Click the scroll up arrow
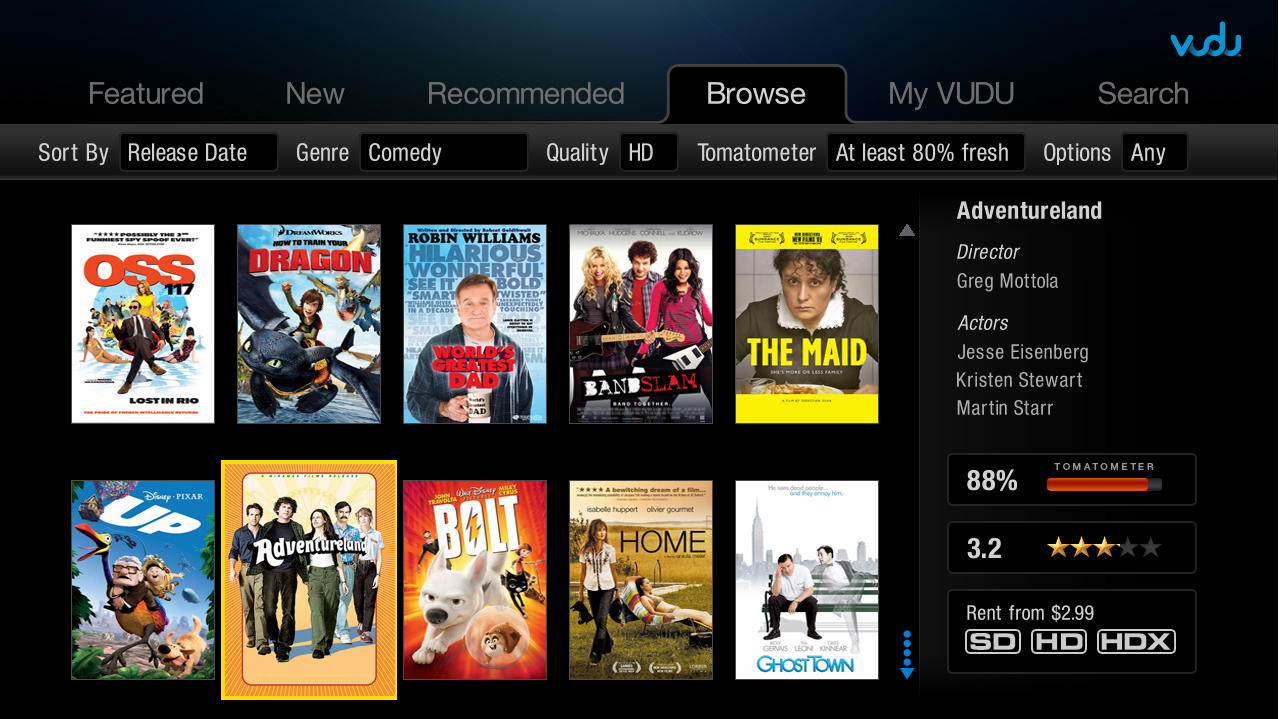This screenshot has height=719, width=1279. pyautogui.click(x=907, y=231)
